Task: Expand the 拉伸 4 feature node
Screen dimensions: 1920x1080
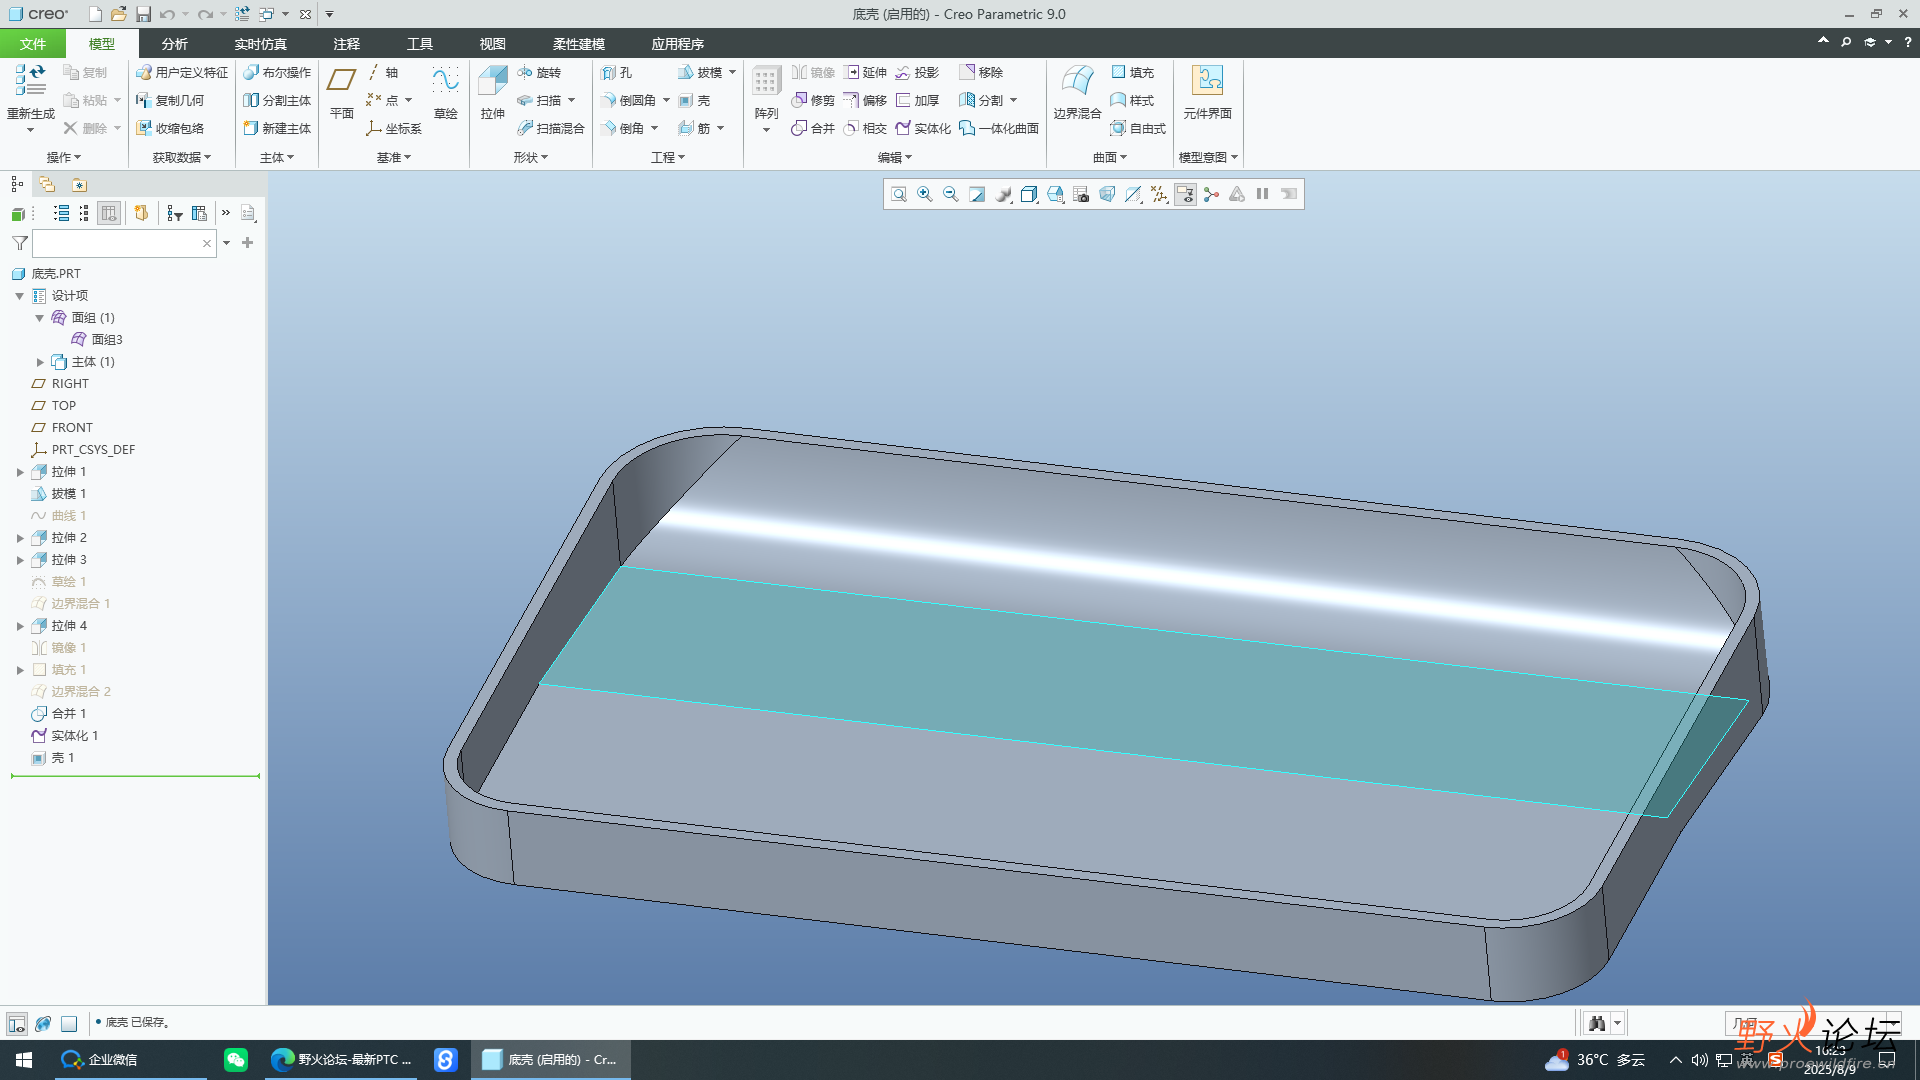Action: click(x=20, y=626)
